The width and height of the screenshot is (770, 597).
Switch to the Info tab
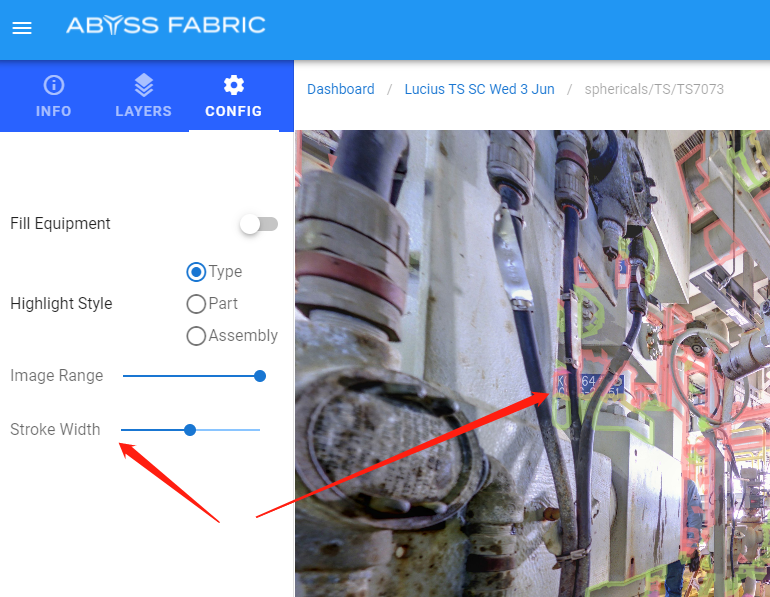[54, 96]
